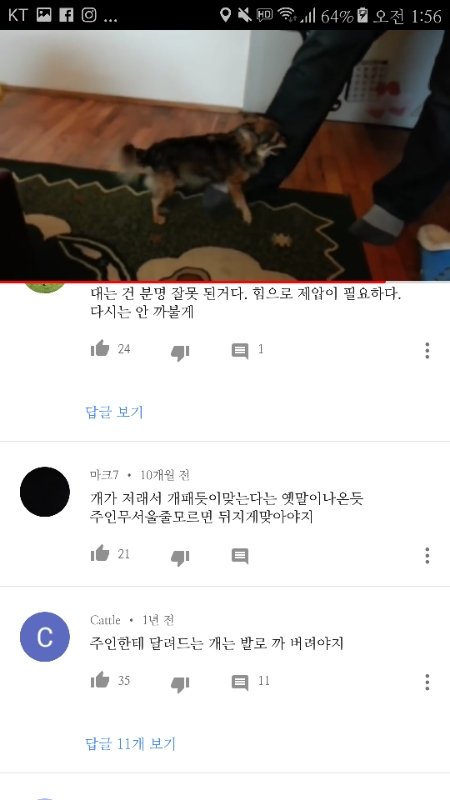450x800 pixels.
Task: Dislike the Cattle comment
Action: [180, 684]
